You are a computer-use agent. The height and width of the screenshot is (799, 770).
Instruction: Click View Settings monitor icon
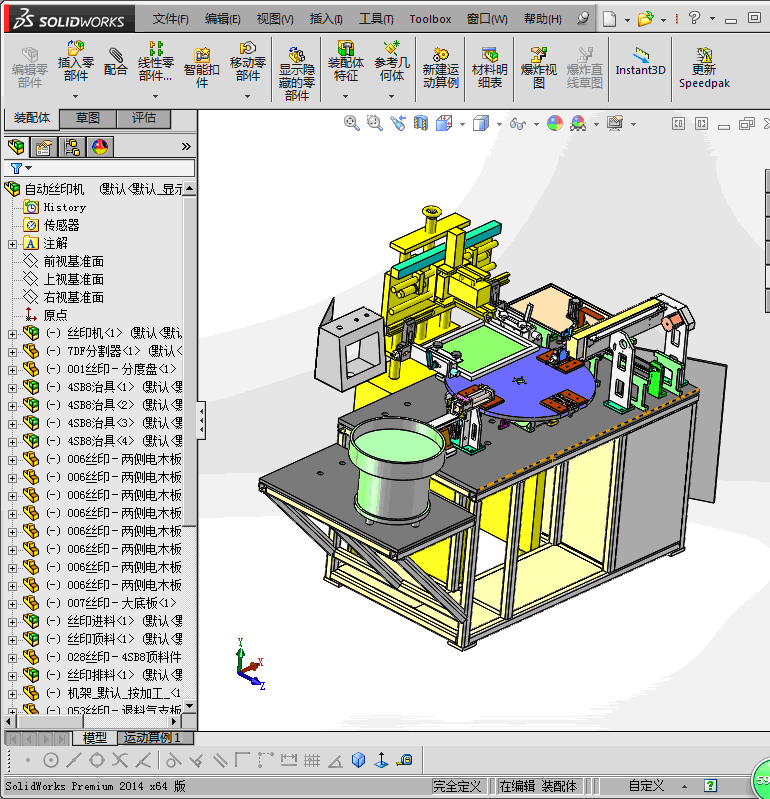(x=615, y=123)
